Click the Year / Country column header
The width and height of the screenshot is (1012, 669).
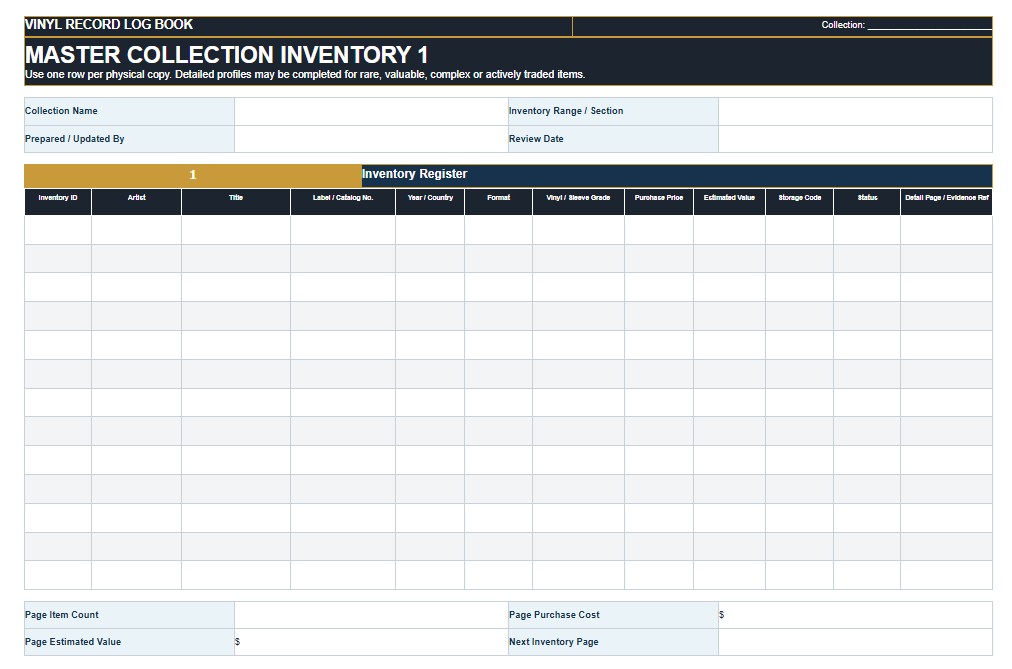point(430,201)
